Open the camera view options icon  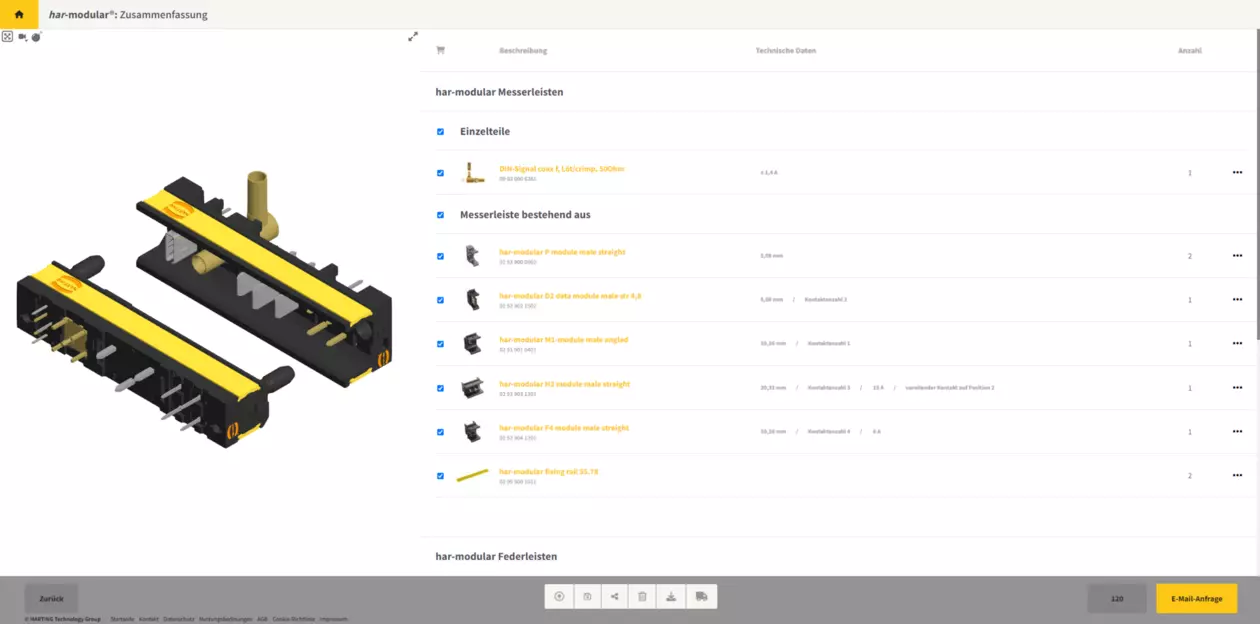(23, 37)
